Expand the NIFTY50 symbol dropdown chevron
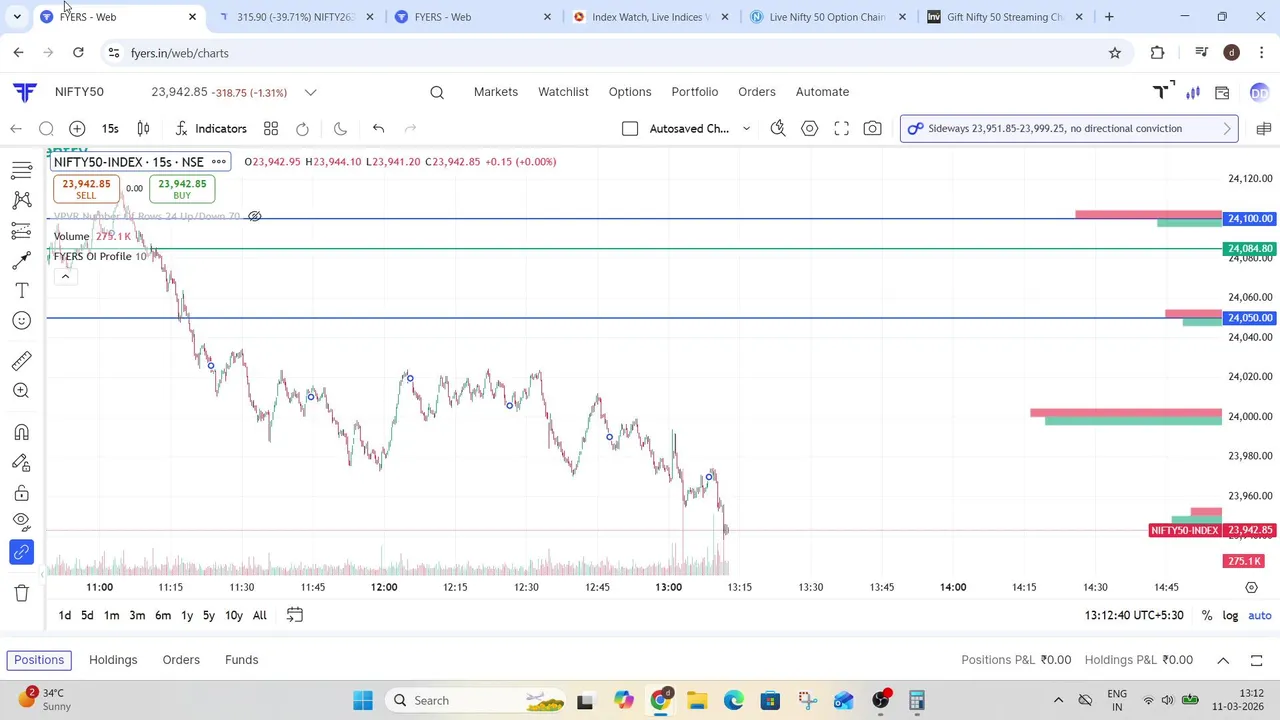1280x720 pixels. (x=310, y=92)
